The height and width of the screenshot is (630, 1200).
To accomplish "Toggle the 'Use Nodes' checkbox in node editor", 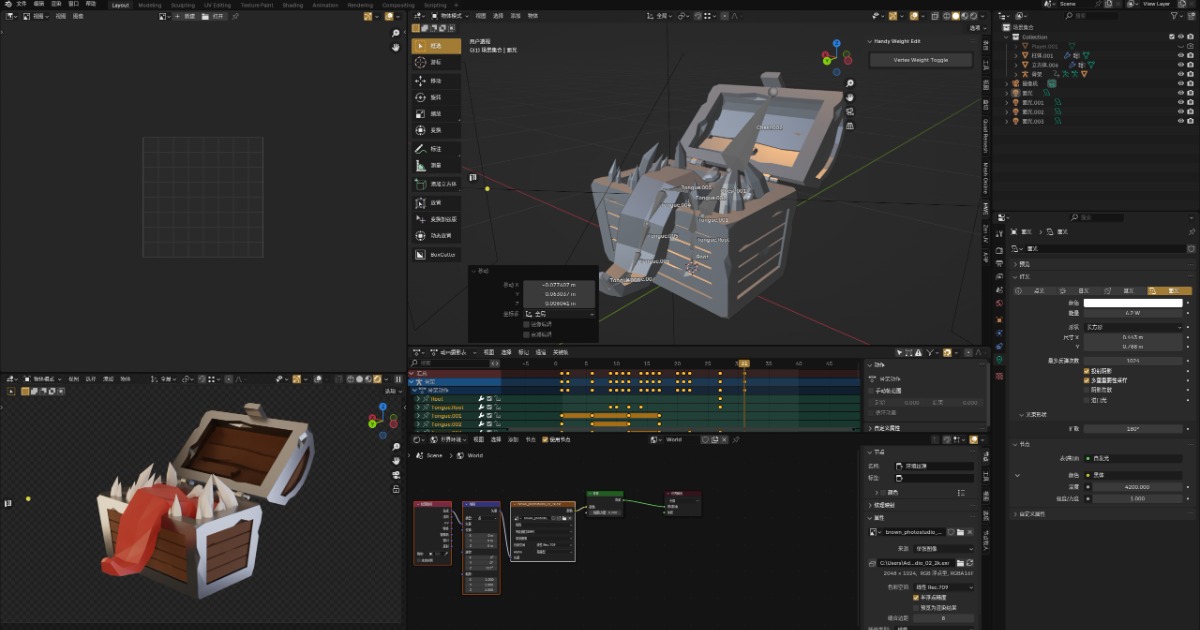I will 545,439.
